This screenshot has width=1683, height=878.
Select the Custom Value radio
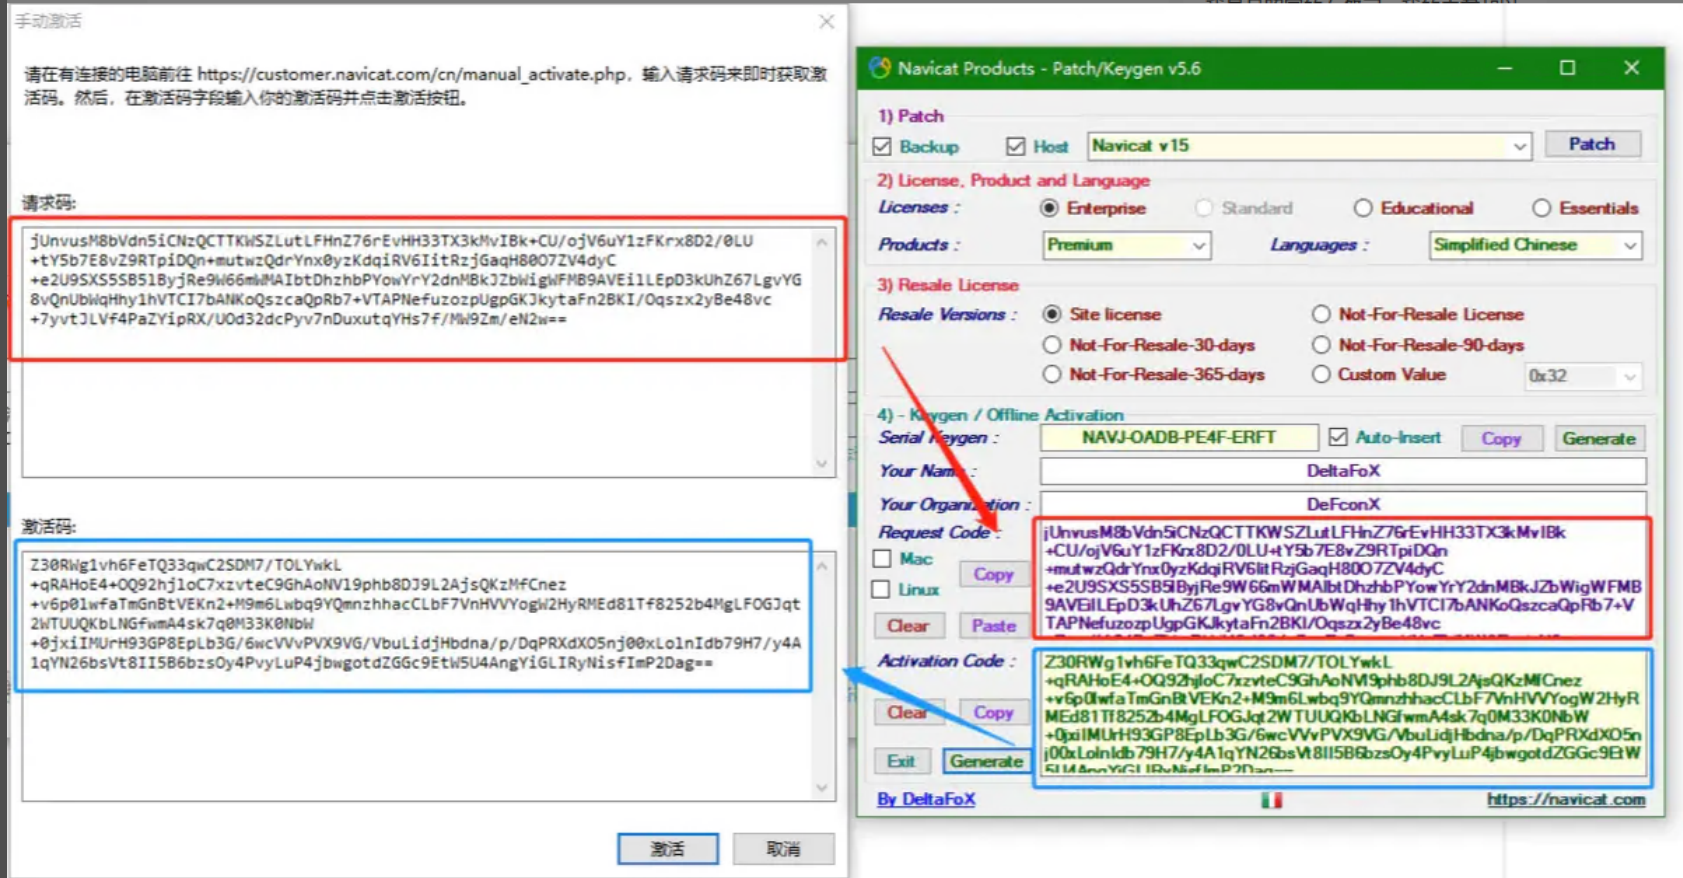(1321, 375)
